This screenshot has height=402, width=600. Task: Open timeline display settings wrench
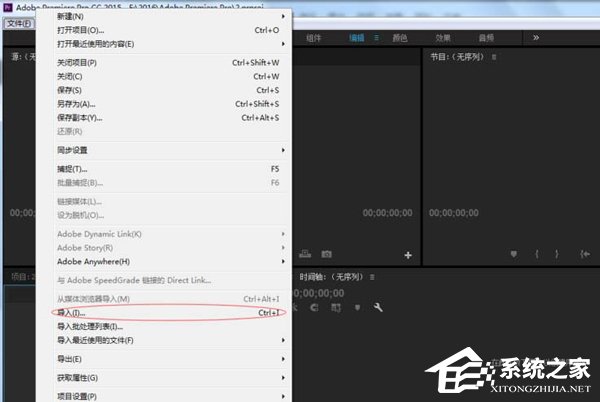coord(378,307)
